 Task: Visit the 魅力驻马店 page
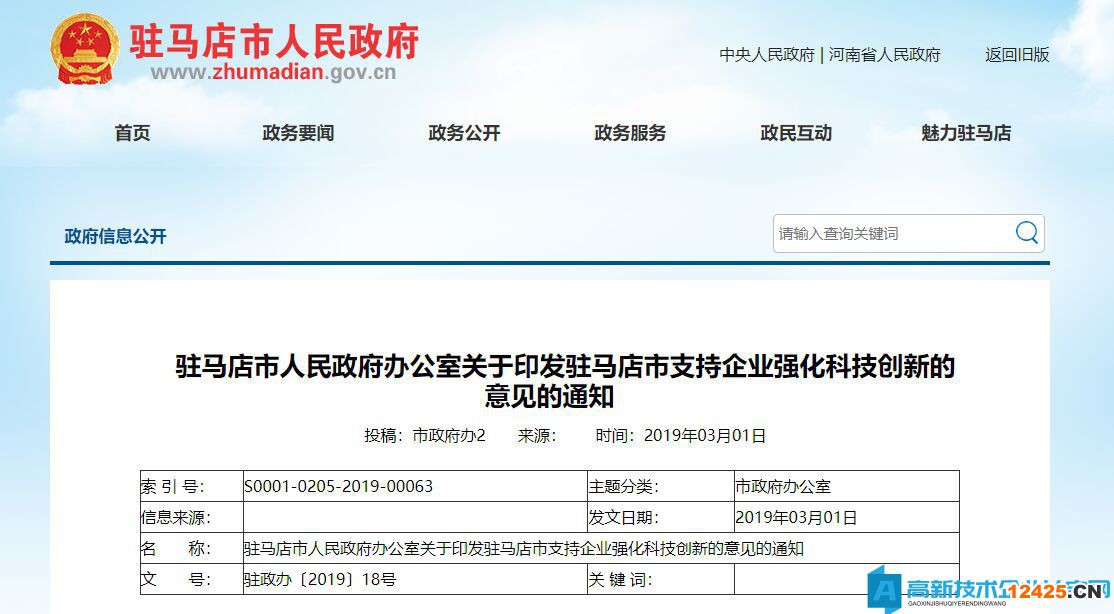[x=966, y=133]
